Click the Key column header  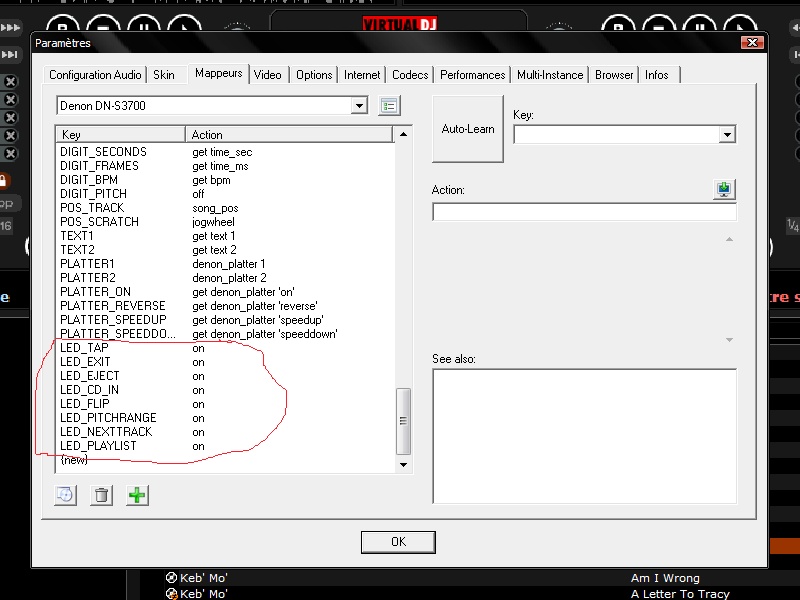[120, 134]
